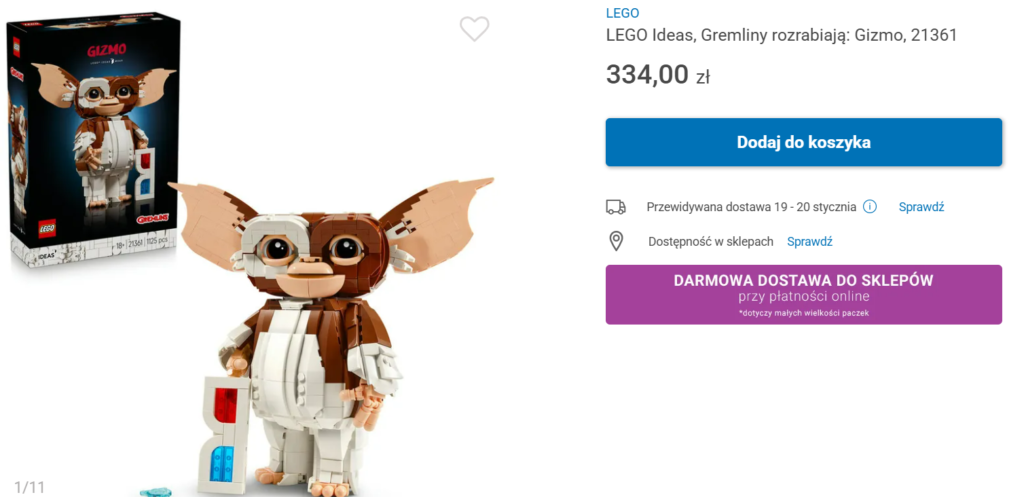This screenshot has height=497, width=1024.
Task: Click the LEGO brand link
Action: [x=622, y=13]
